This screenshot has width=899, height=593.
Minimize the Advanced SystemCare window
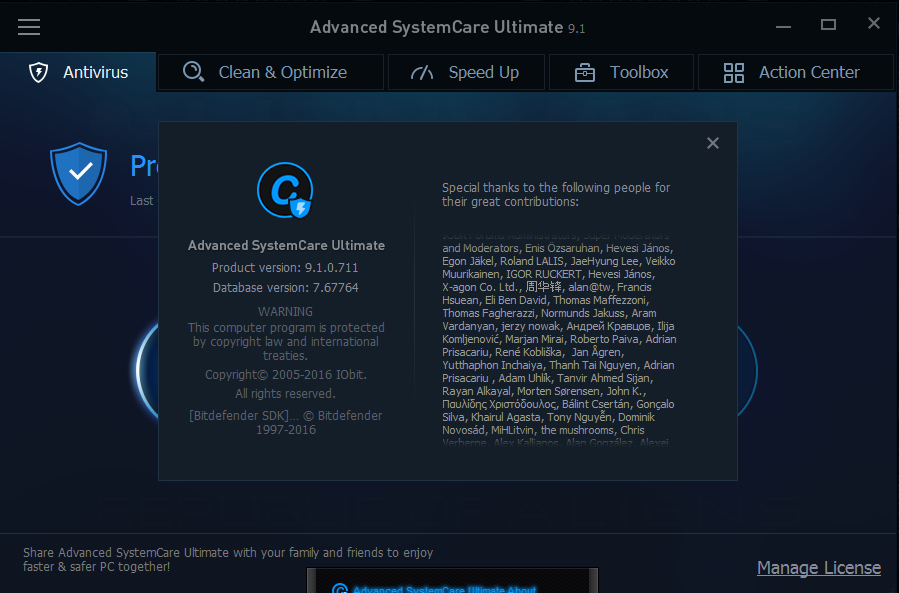pos(783,26)
